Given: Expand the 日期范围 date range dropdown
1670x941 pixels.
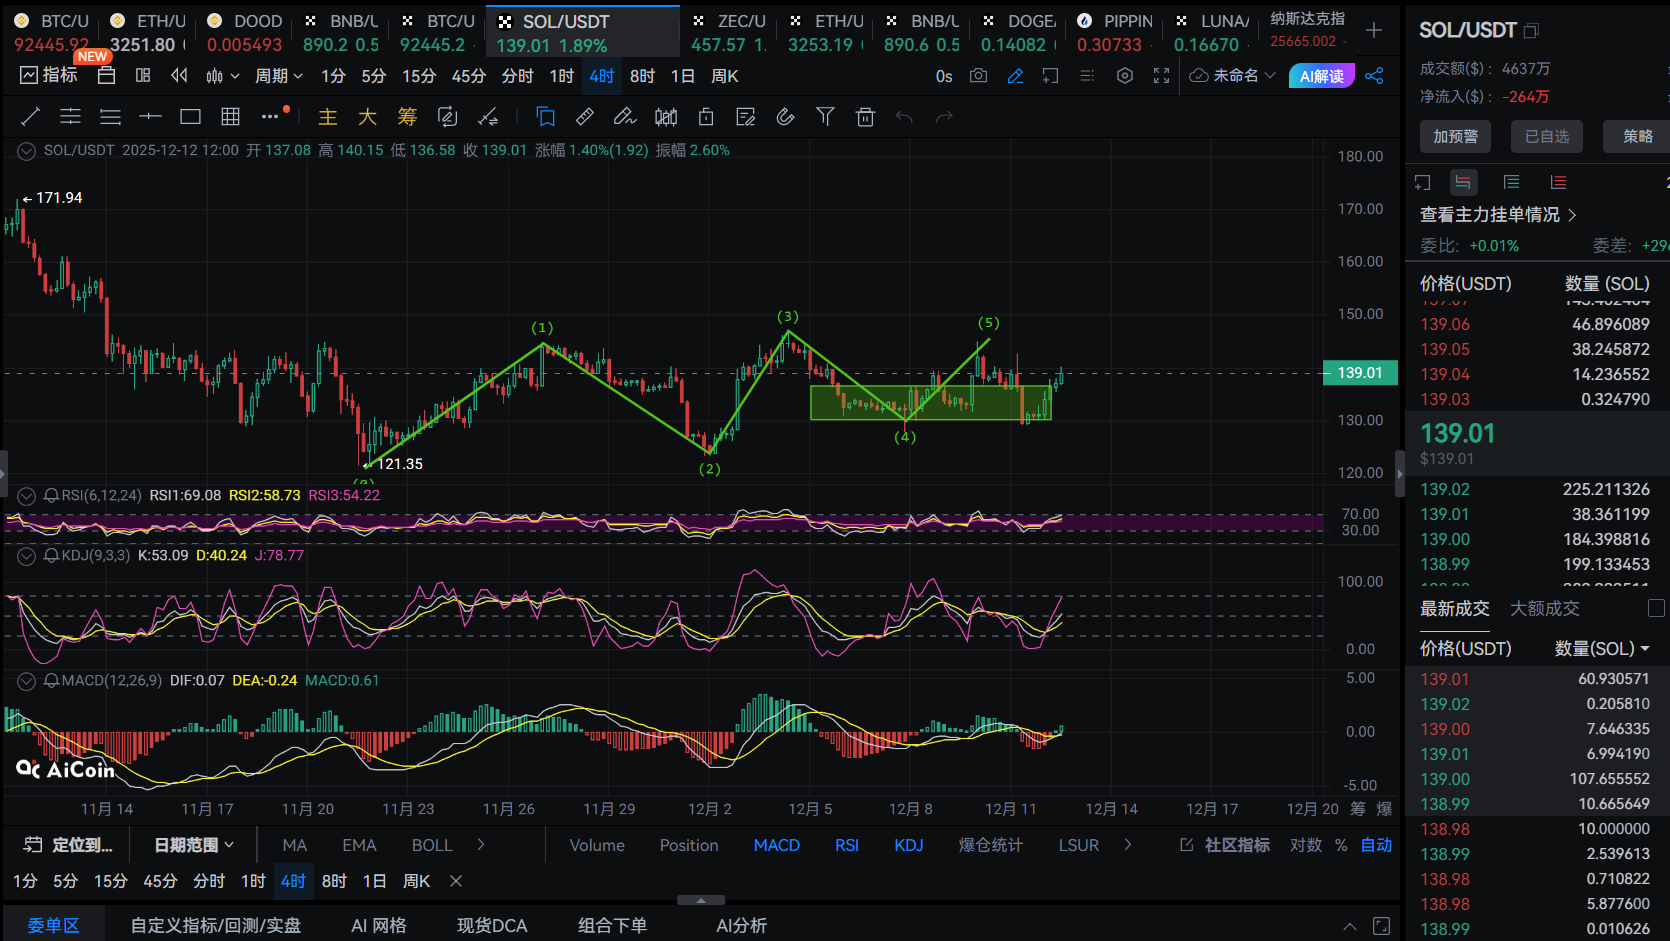Looking at the screenshot, I should 194,845.
